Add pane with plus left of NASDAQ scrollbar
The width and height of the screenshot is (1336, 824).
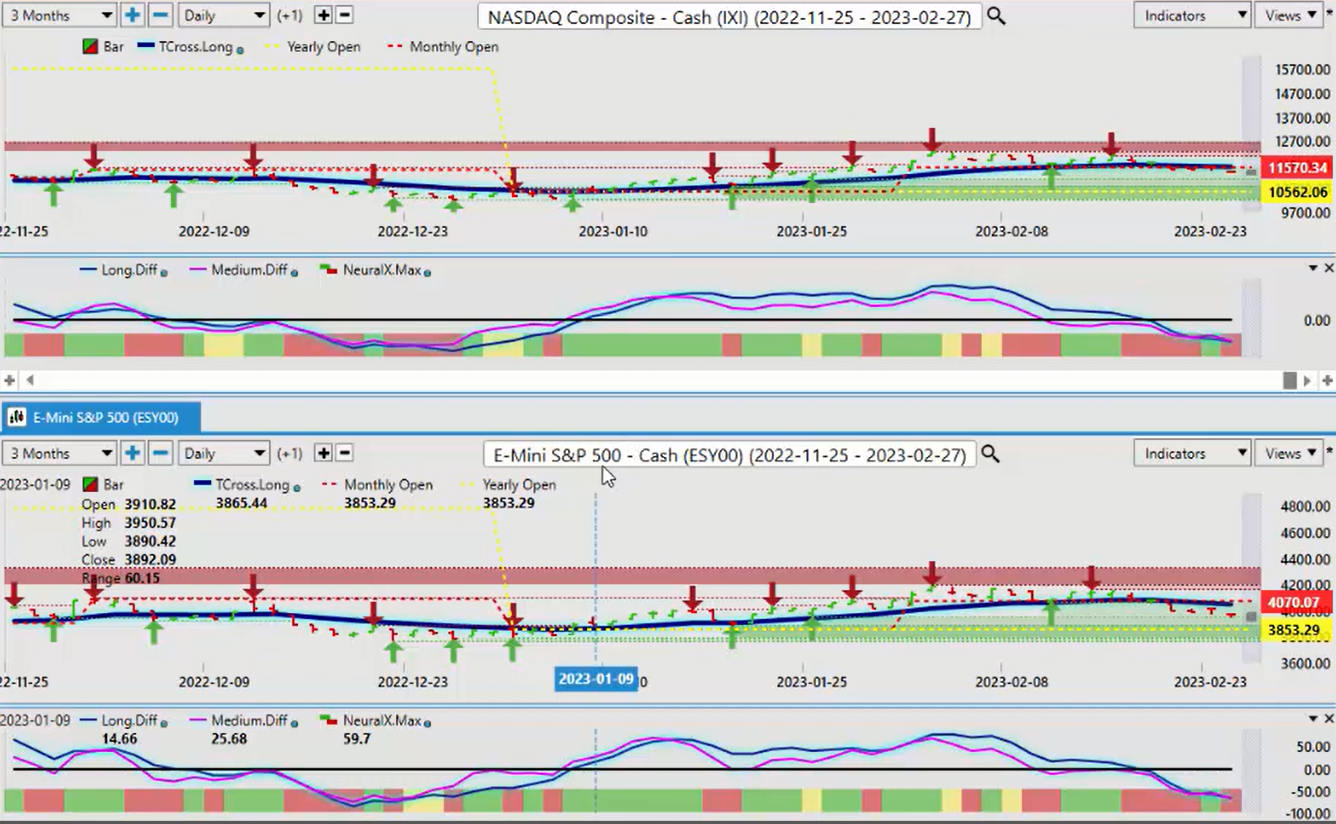point(10,380)
